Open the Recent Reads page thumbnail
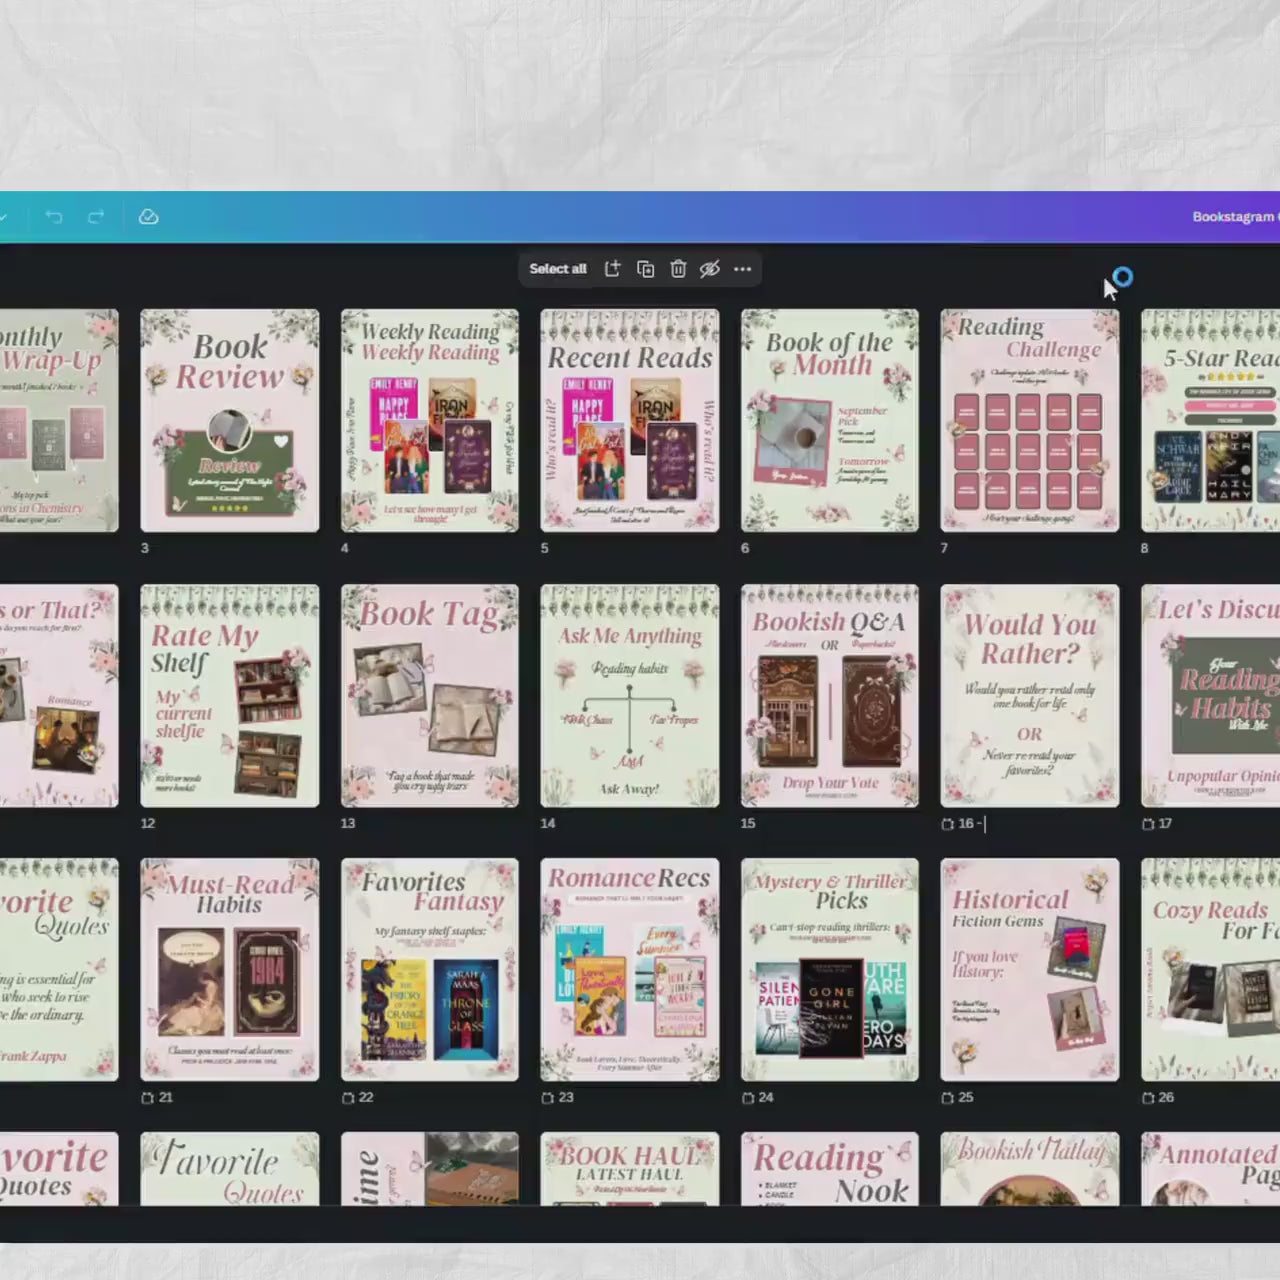The height and width of the screenshot is (1280, 1280). [x=630, y=420]
